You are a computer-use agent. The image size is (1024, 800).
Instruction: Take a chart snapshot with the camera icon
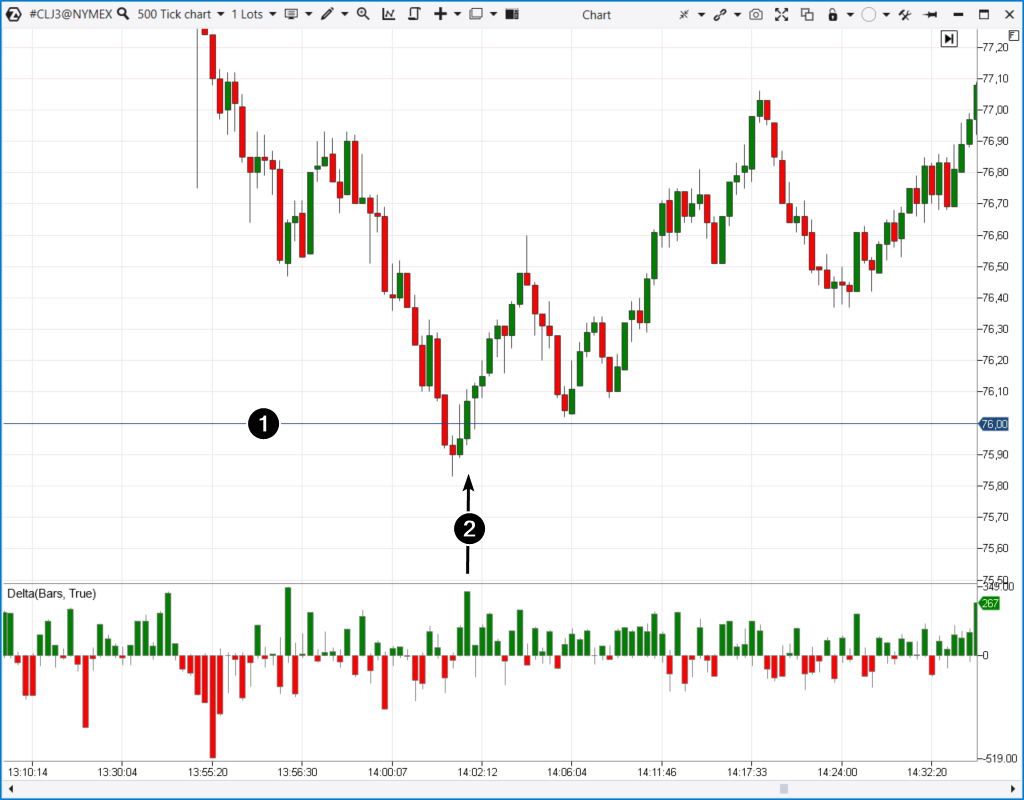756,14
